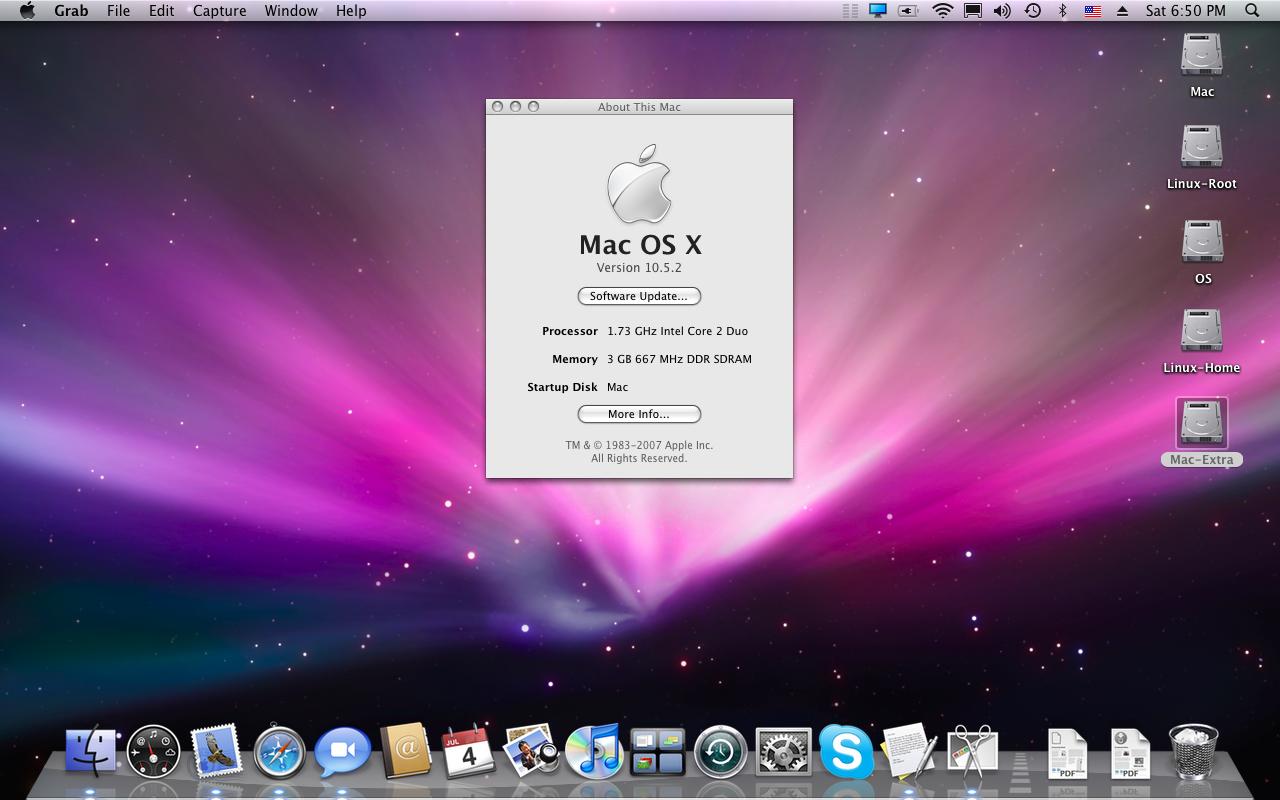Launch Dashboard from the Dock
Image resolution: width=1280 pixels, height=800 pixels.
tap(154, 752)
